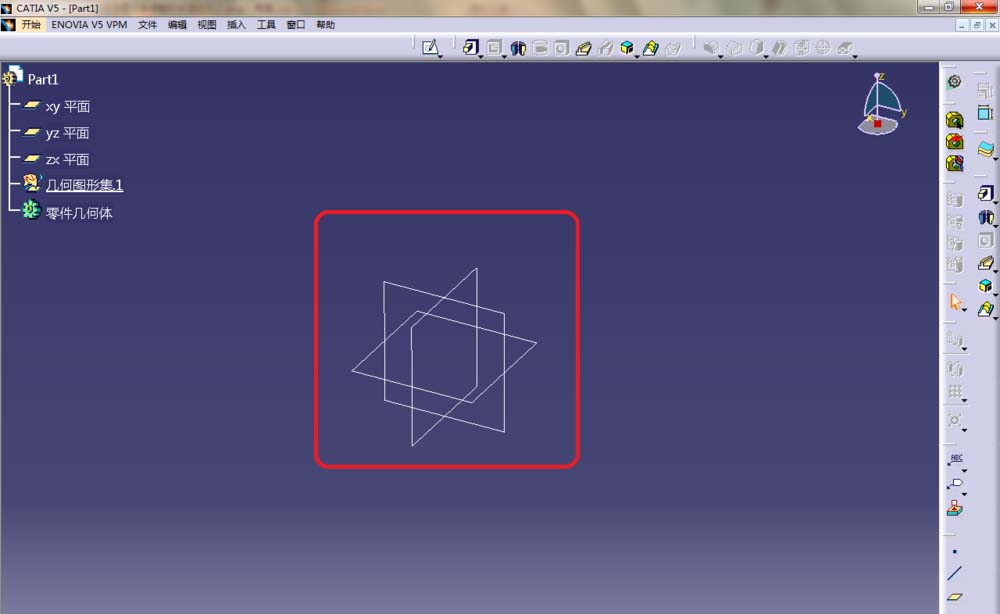Click the layered surfaces icon in the right column
Screen dimensions: 1000x614
pyautogui.click(x=985, y=149)
